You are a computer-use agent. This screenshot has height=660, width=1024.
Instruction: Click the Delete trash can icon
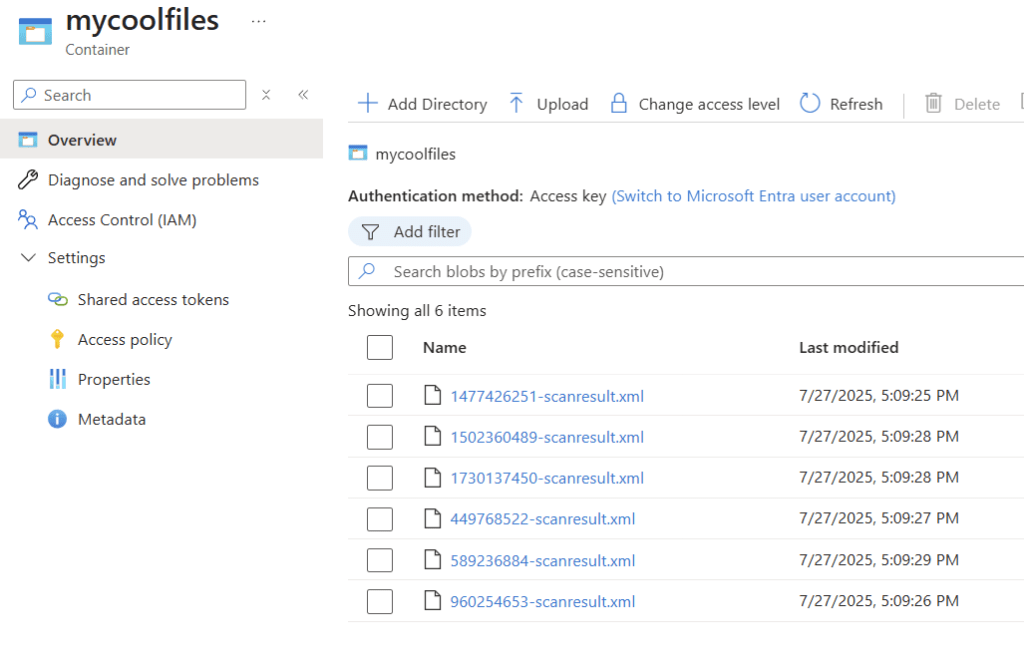933,104
